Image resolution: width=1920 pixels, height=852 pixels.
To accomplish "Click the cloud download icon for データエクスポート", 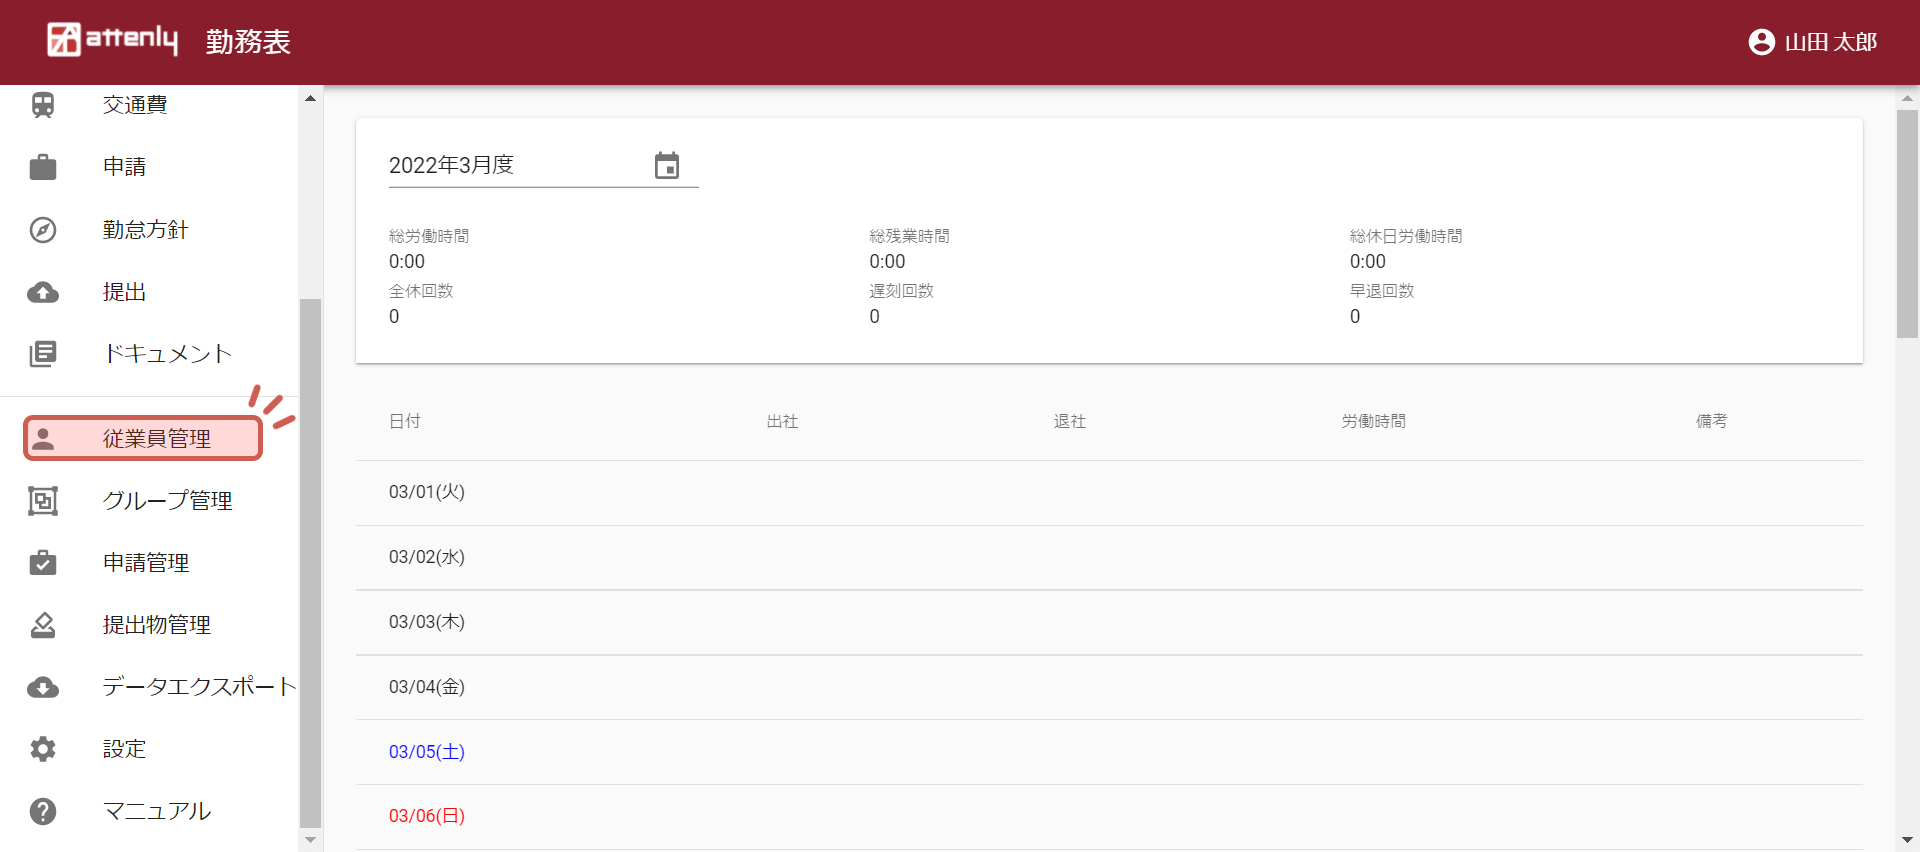I will click(43, 687).
